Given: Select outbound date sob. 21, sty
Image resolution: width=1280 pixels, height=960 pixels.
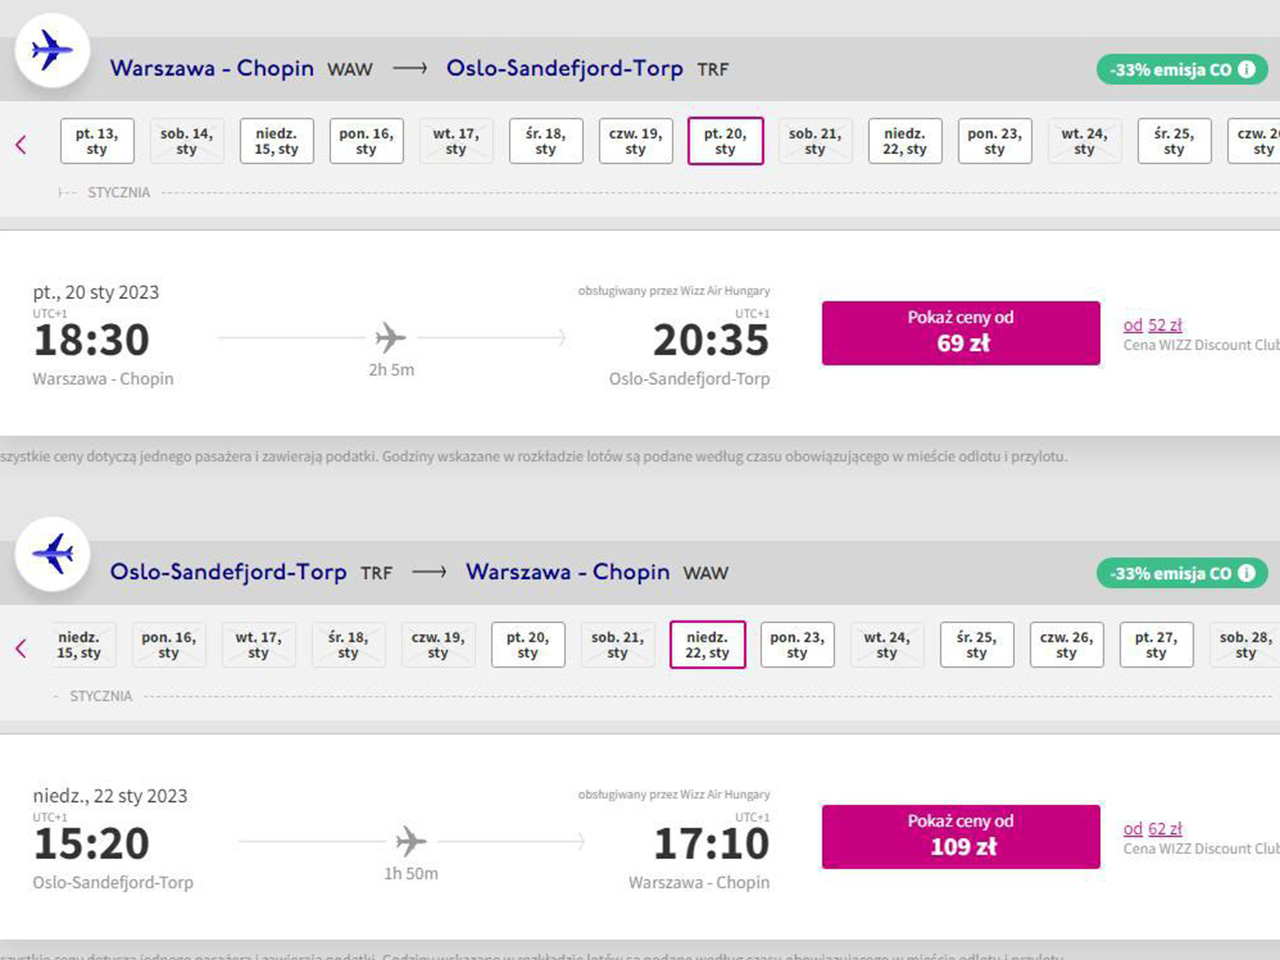Looking at the screenshot, I should tap(815, 141).
